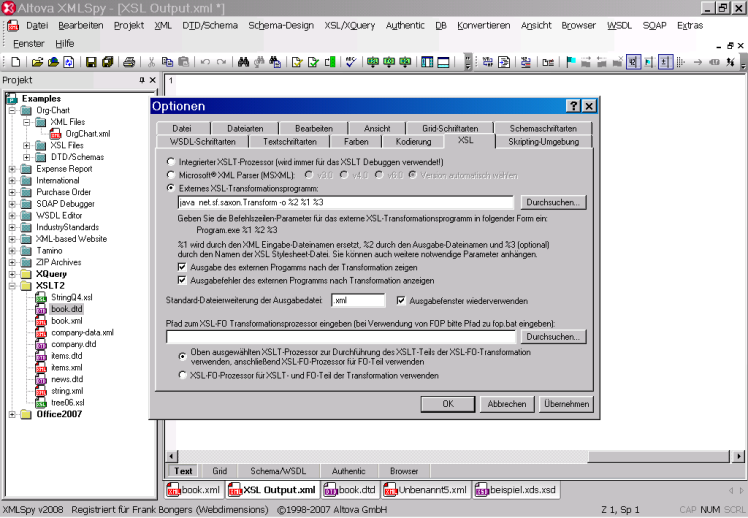The width and height of the screenshot is (748, 518).
Task: Click the Spell check ABC icon
Action: point(351,62)
